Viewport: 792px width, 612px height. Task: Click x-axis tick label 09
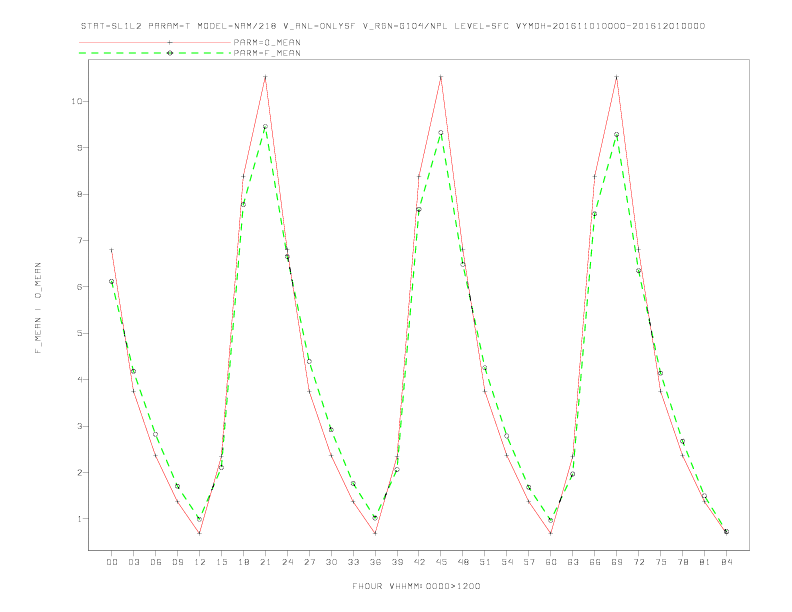[x=177, y=562]
